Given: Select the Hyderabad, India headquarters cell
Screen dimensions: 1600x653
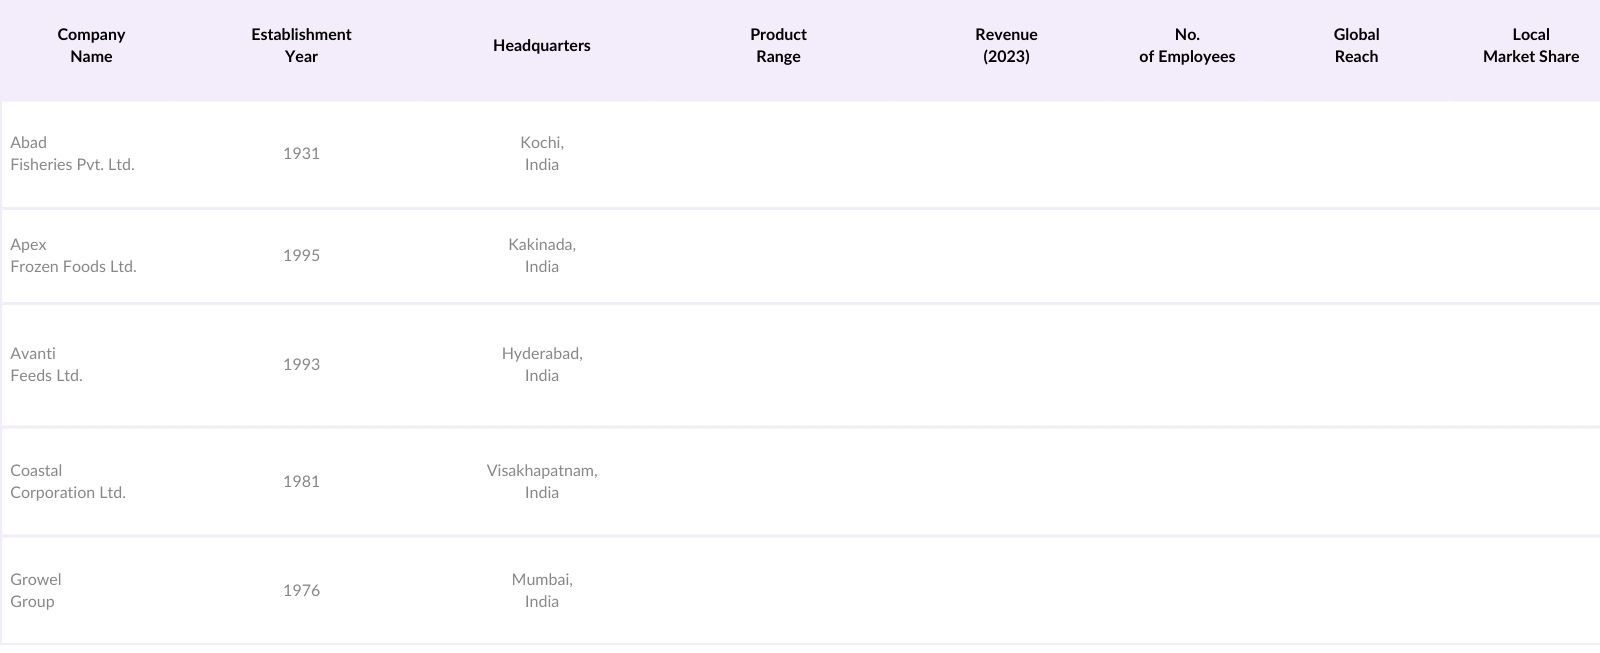Looking at the screenshot, I should [x=542, y=365].
